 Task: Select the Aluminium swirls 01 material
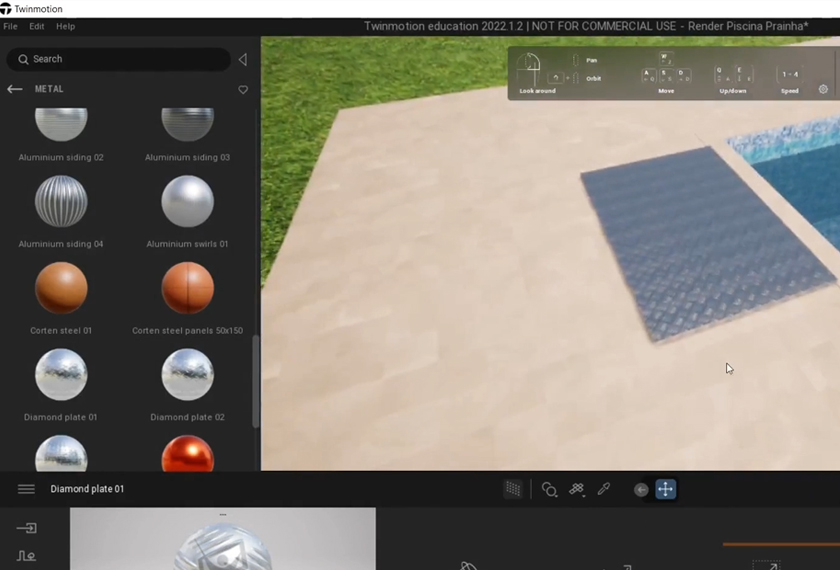coord(187,202)
